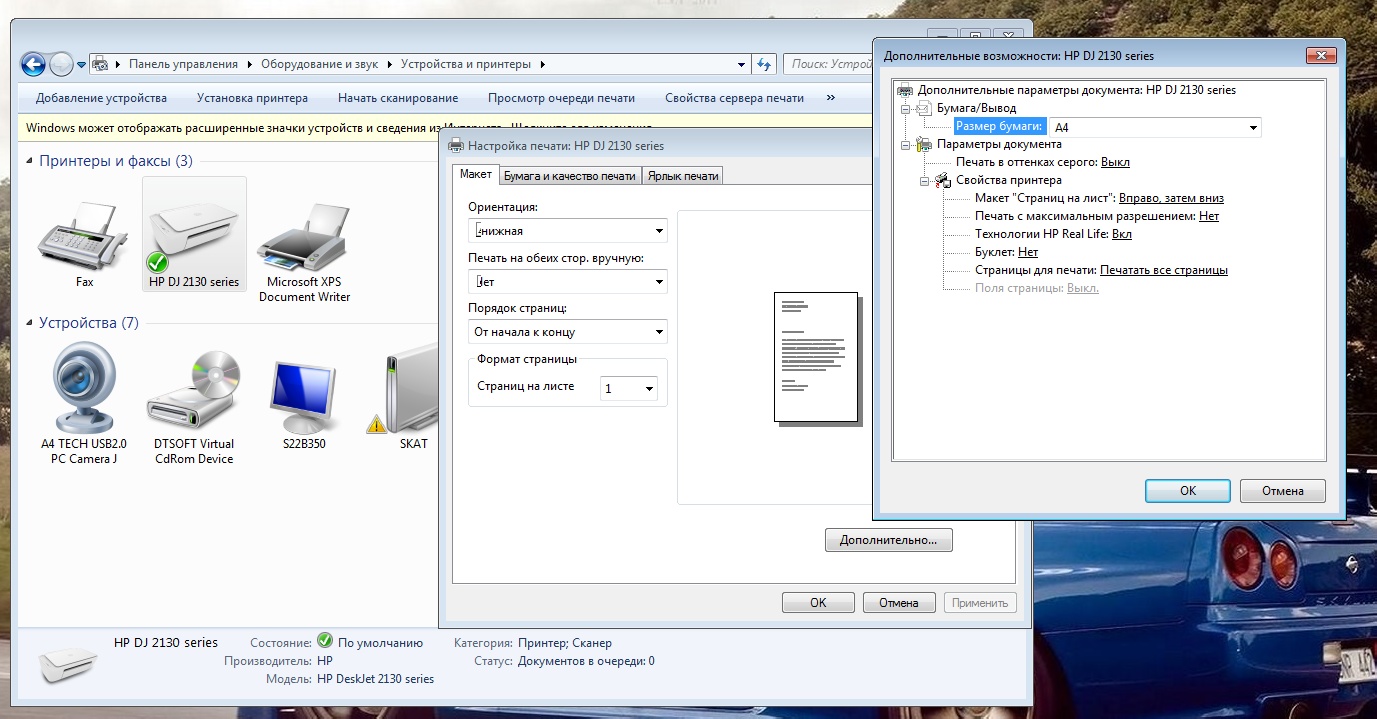Switch to Бумага и качество печати tab
This screenshot has height=719, width=1377.
click(x=569, y=176)
